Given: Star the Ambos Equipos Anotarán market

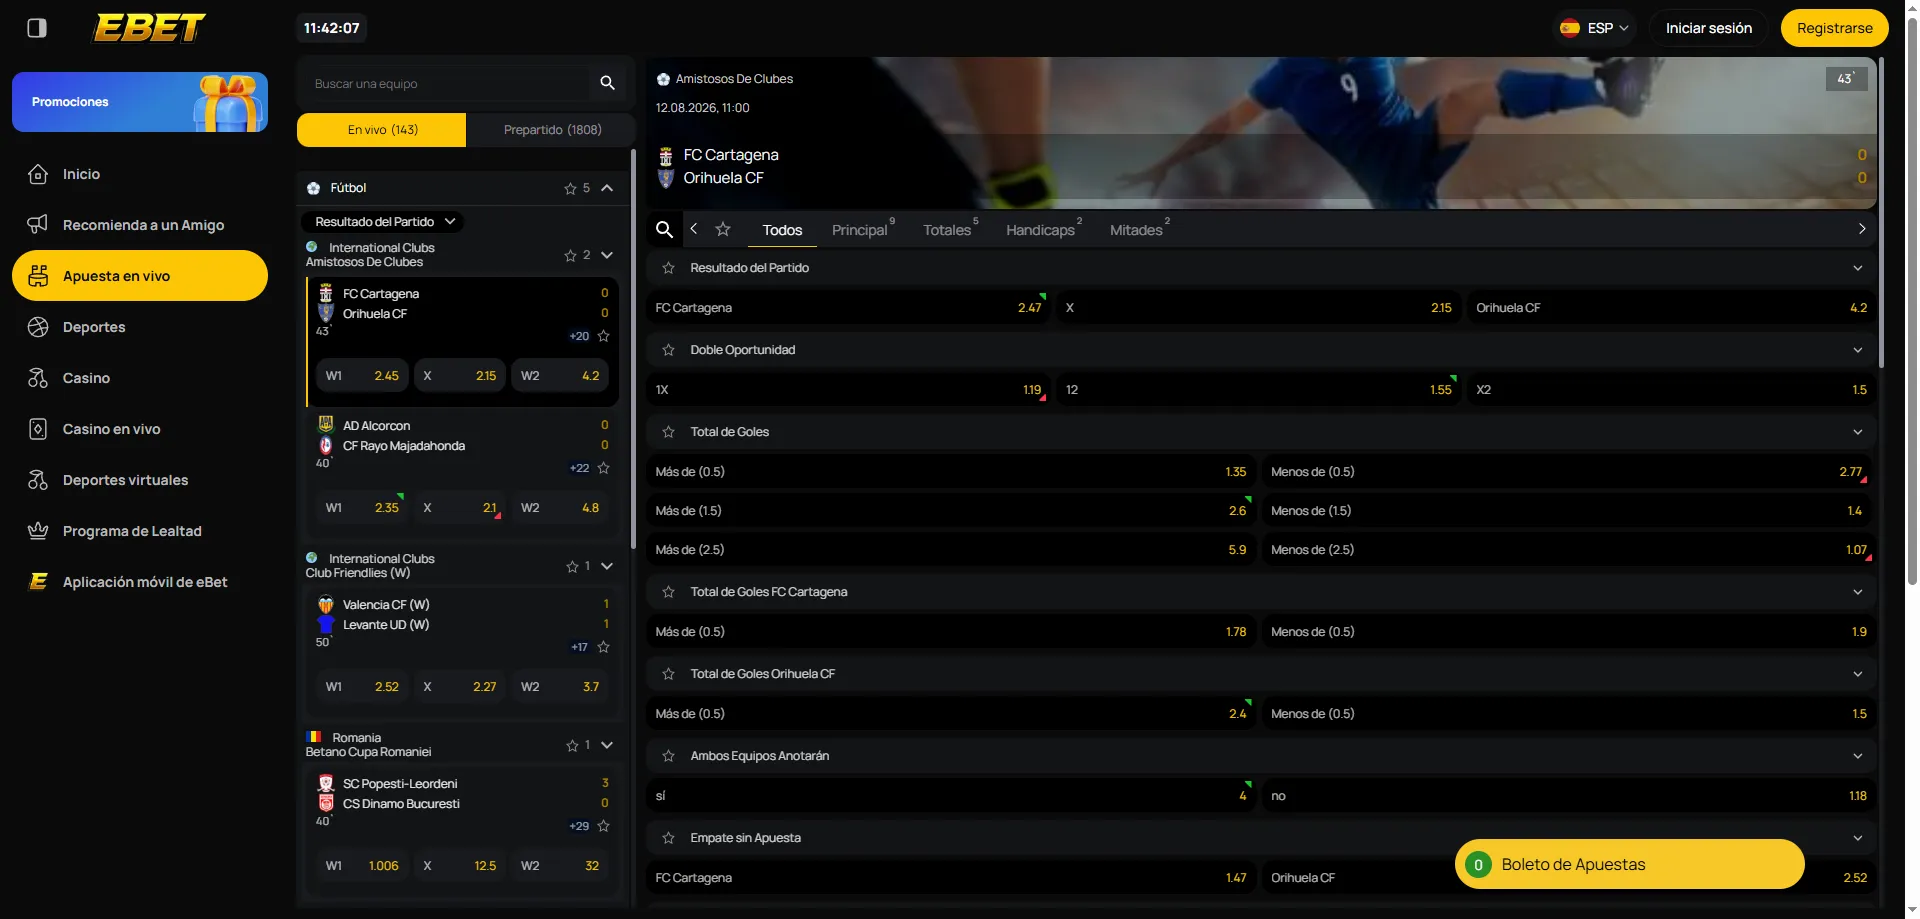Looking at the screenshot, I should coord(669,756).
